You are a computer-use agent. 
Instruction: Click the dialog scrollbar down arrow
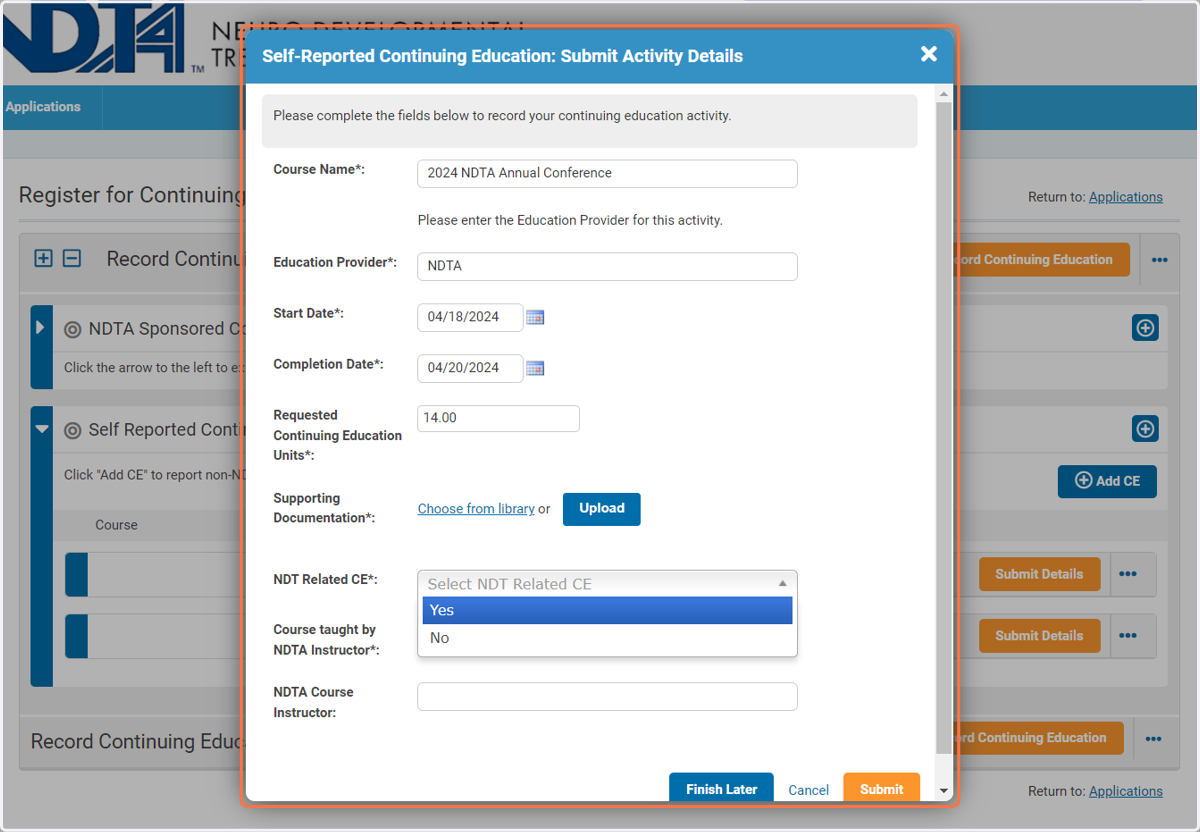tap(944, 790)
